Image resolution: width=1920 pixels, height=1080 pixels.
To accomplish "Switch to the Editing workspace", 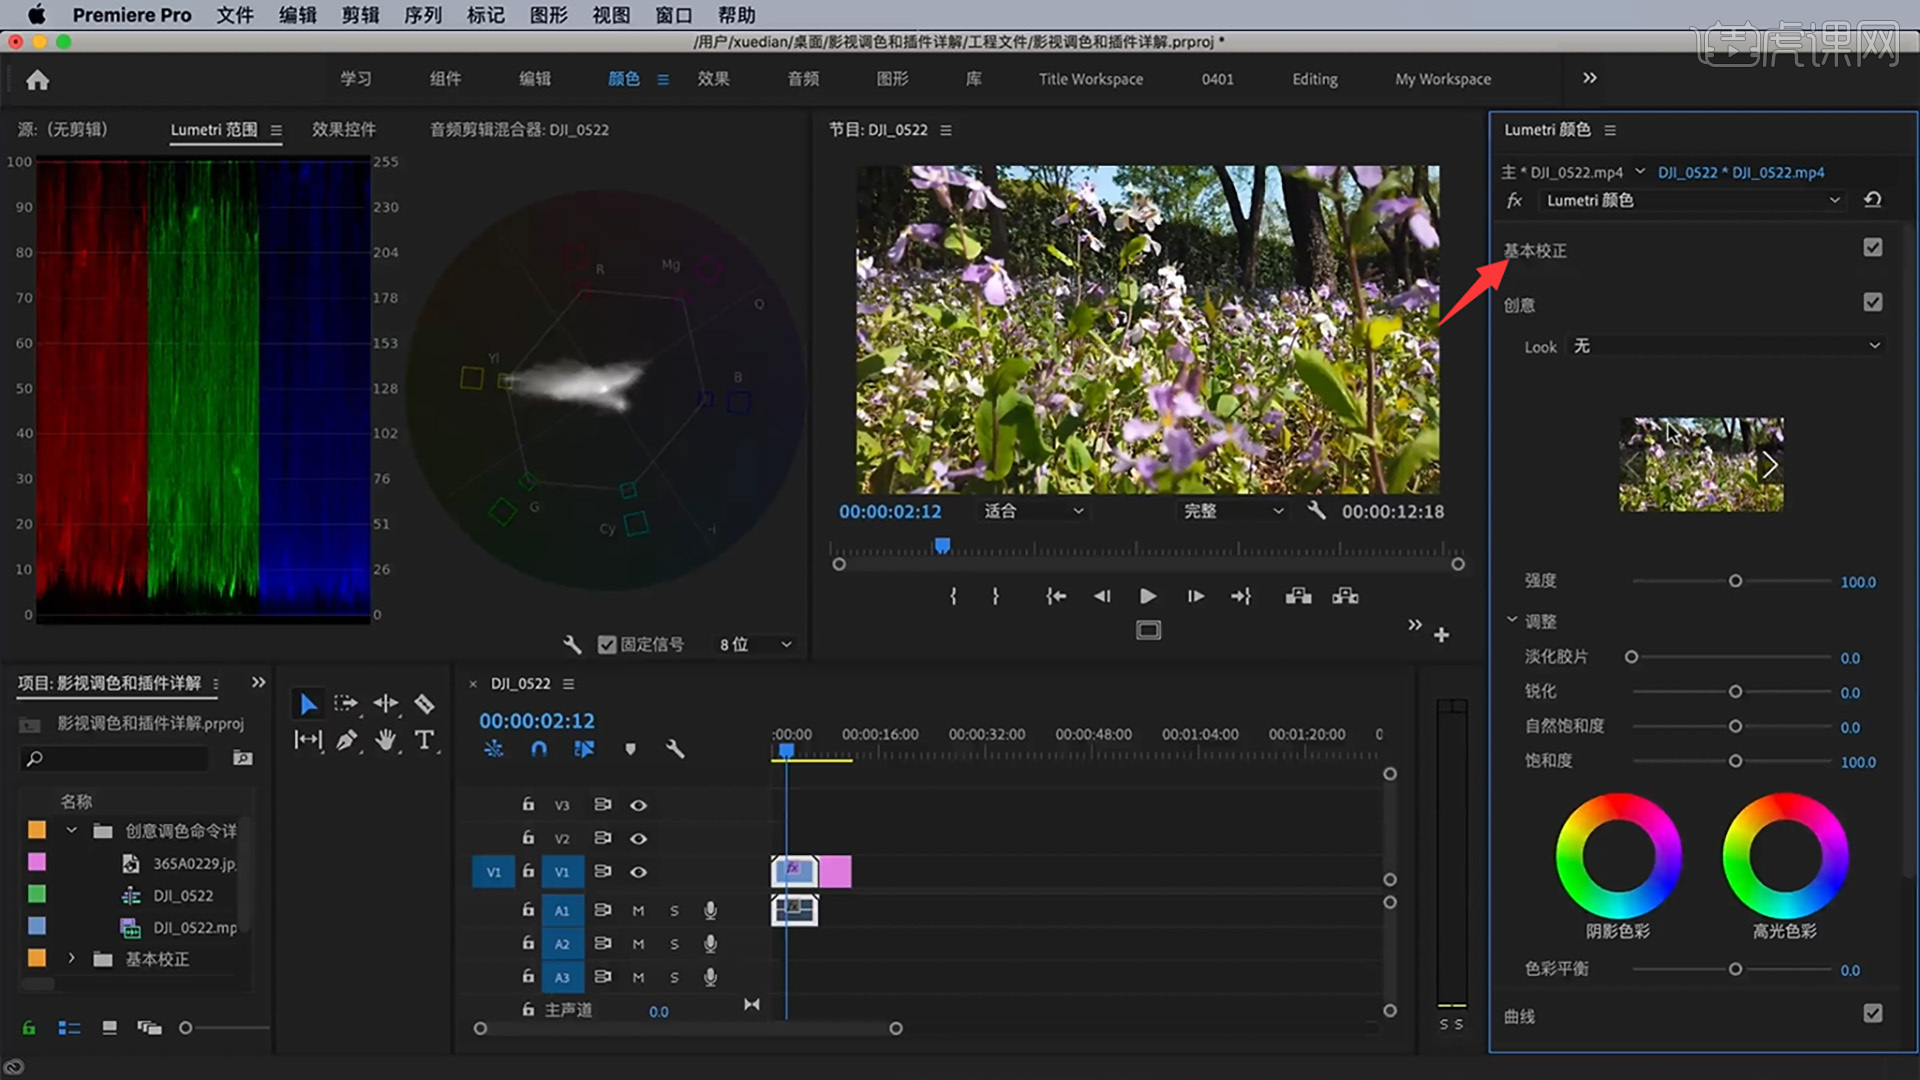I will tap(1314, 79).
